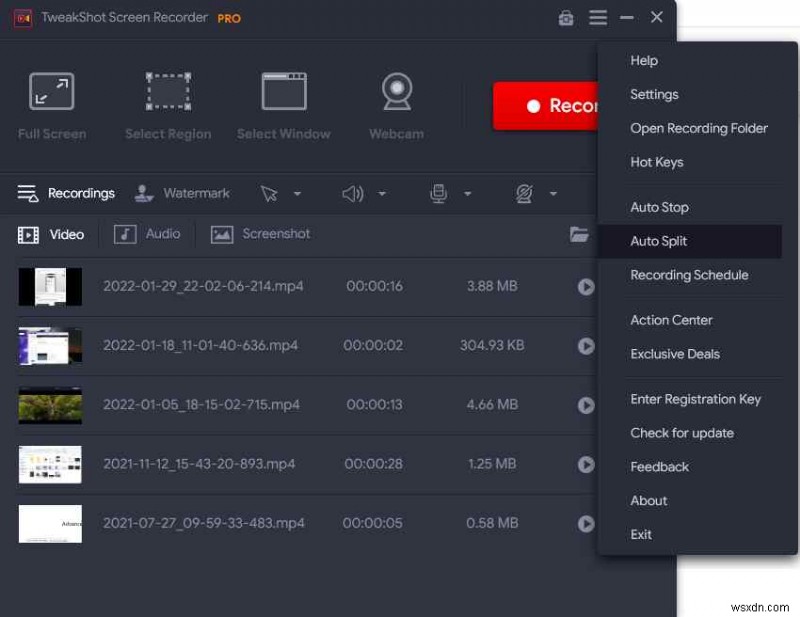Open thumbnail of 2021-07-27_09-59-33-483.mp4
The image size is (800, 617).
tap(50, 524)
